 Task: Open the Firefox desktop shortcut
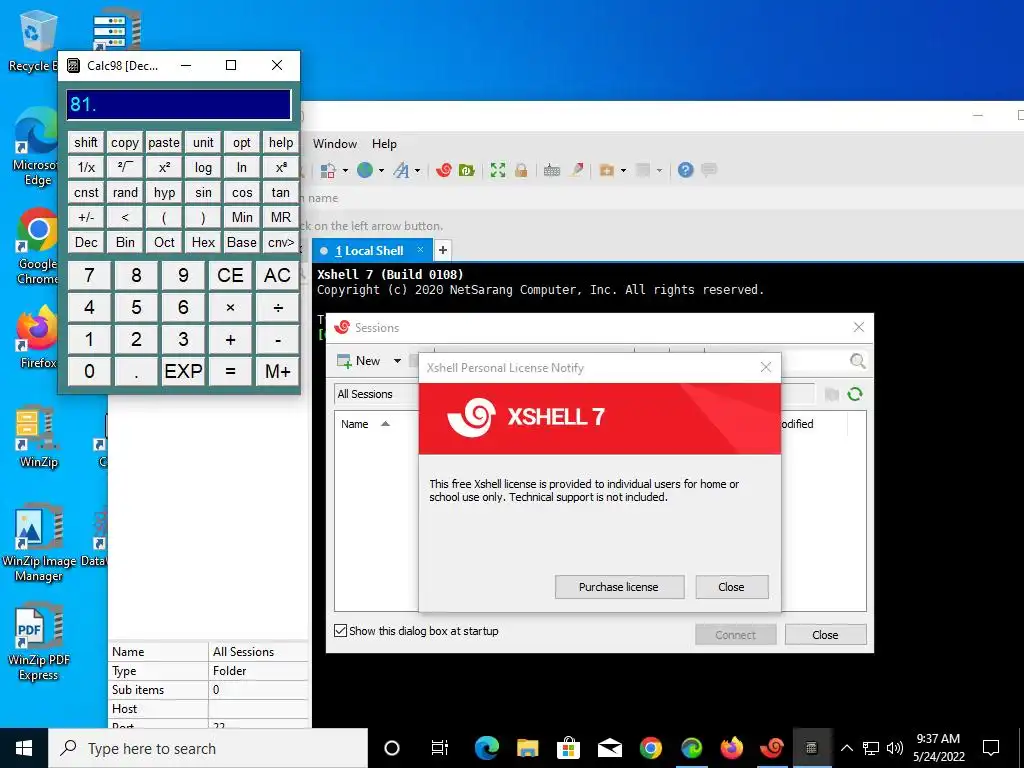37,338
